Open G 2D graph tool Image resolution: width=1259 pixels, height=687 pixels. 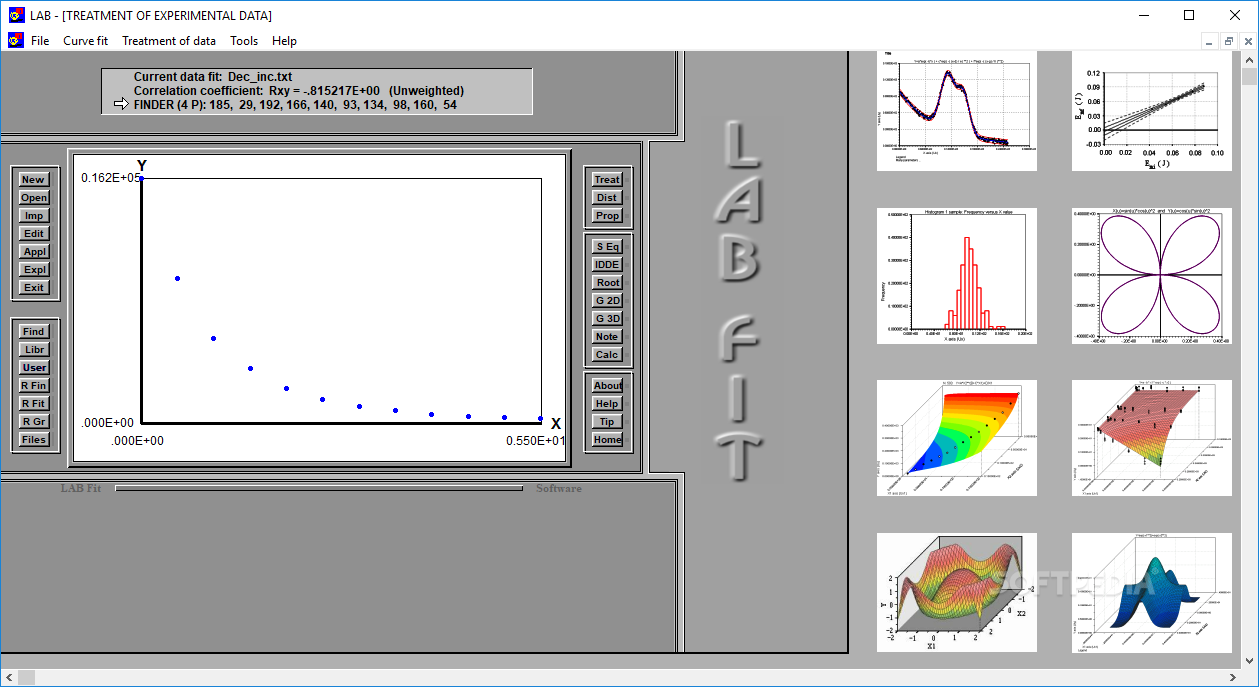[607, 301]
